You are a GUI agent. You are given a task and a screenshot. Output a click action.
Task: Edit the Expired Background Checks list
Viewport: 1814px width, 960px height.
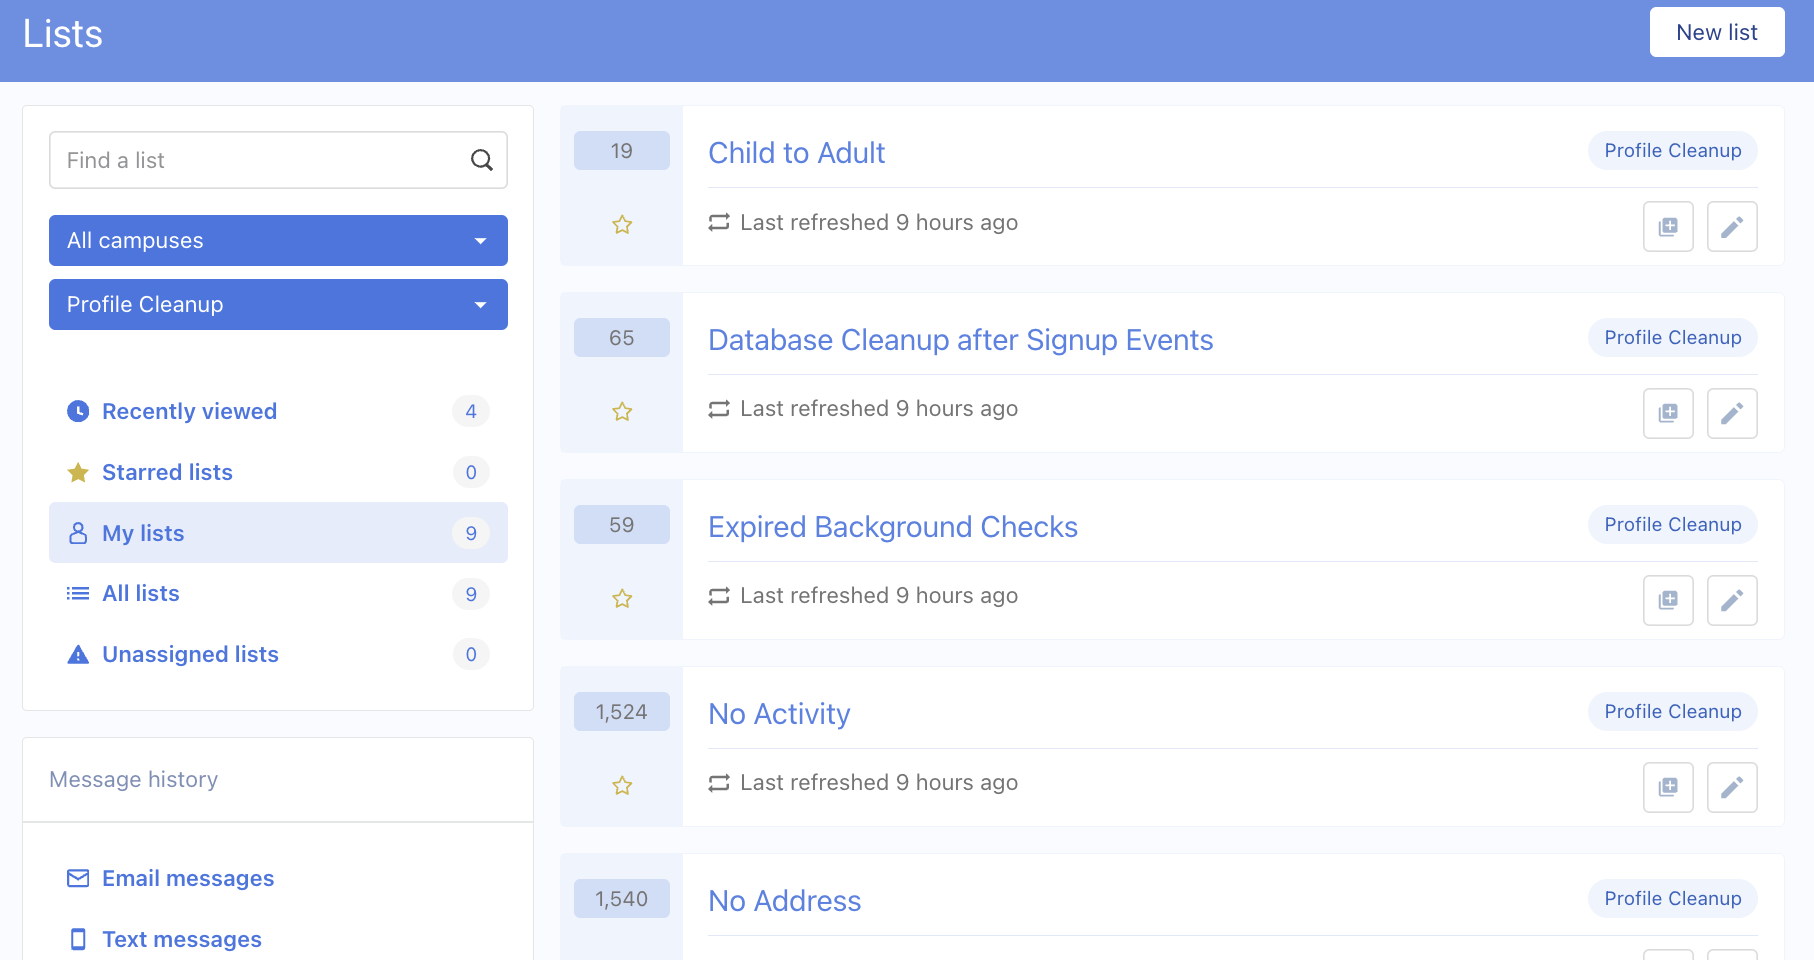click(x=1732, y=600)
